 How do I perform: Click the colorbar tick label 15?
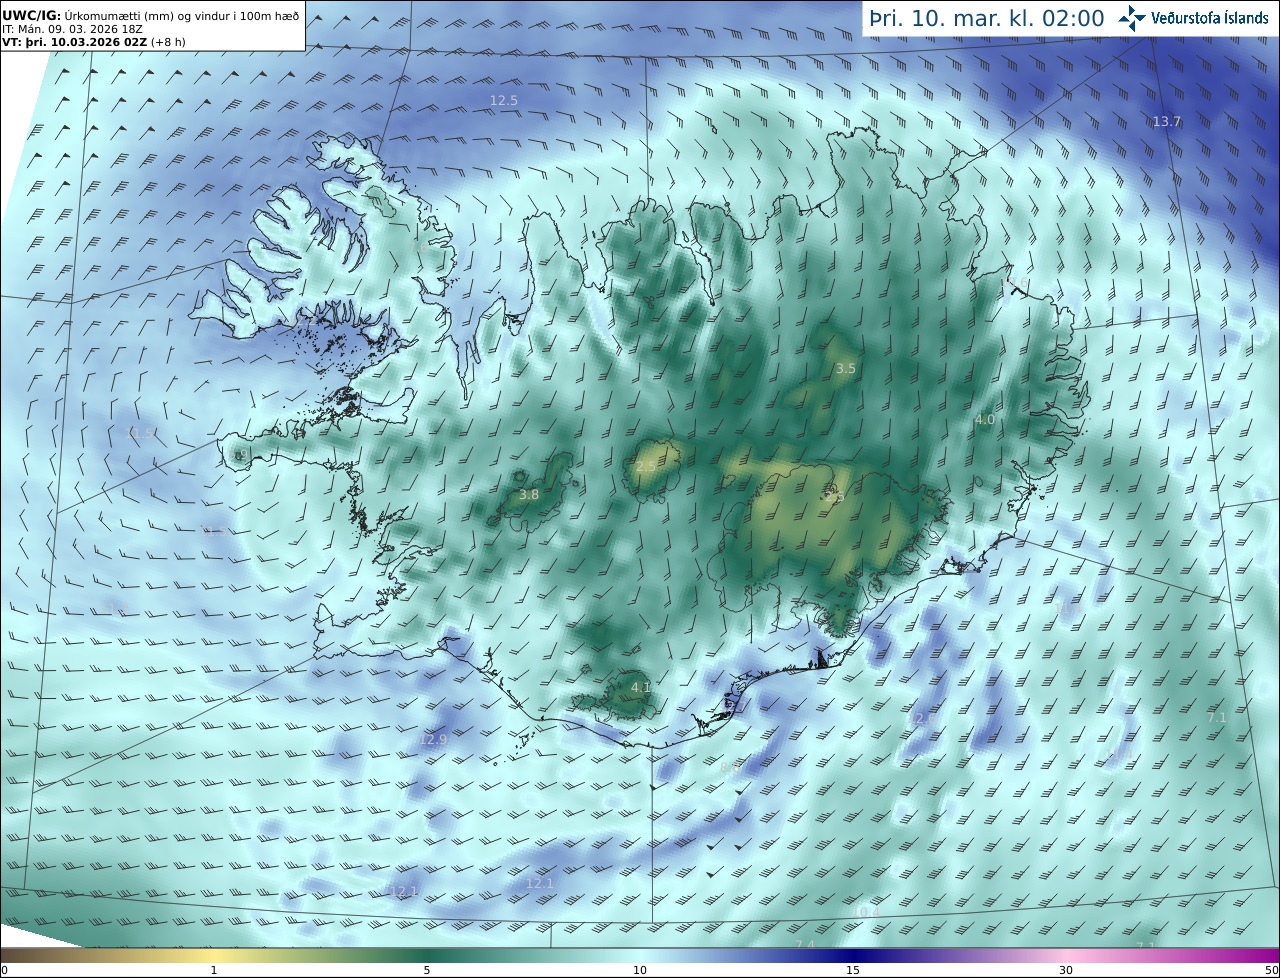pyautogui.click(x=853, y=970)
